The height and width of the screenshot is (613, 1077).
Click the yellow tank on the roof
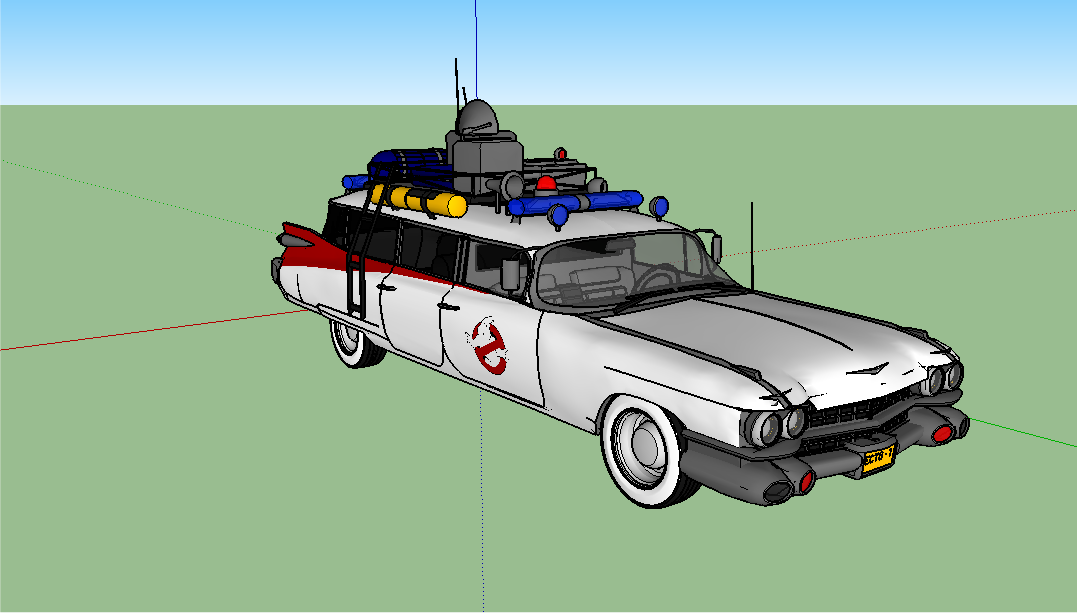(420, 201)
